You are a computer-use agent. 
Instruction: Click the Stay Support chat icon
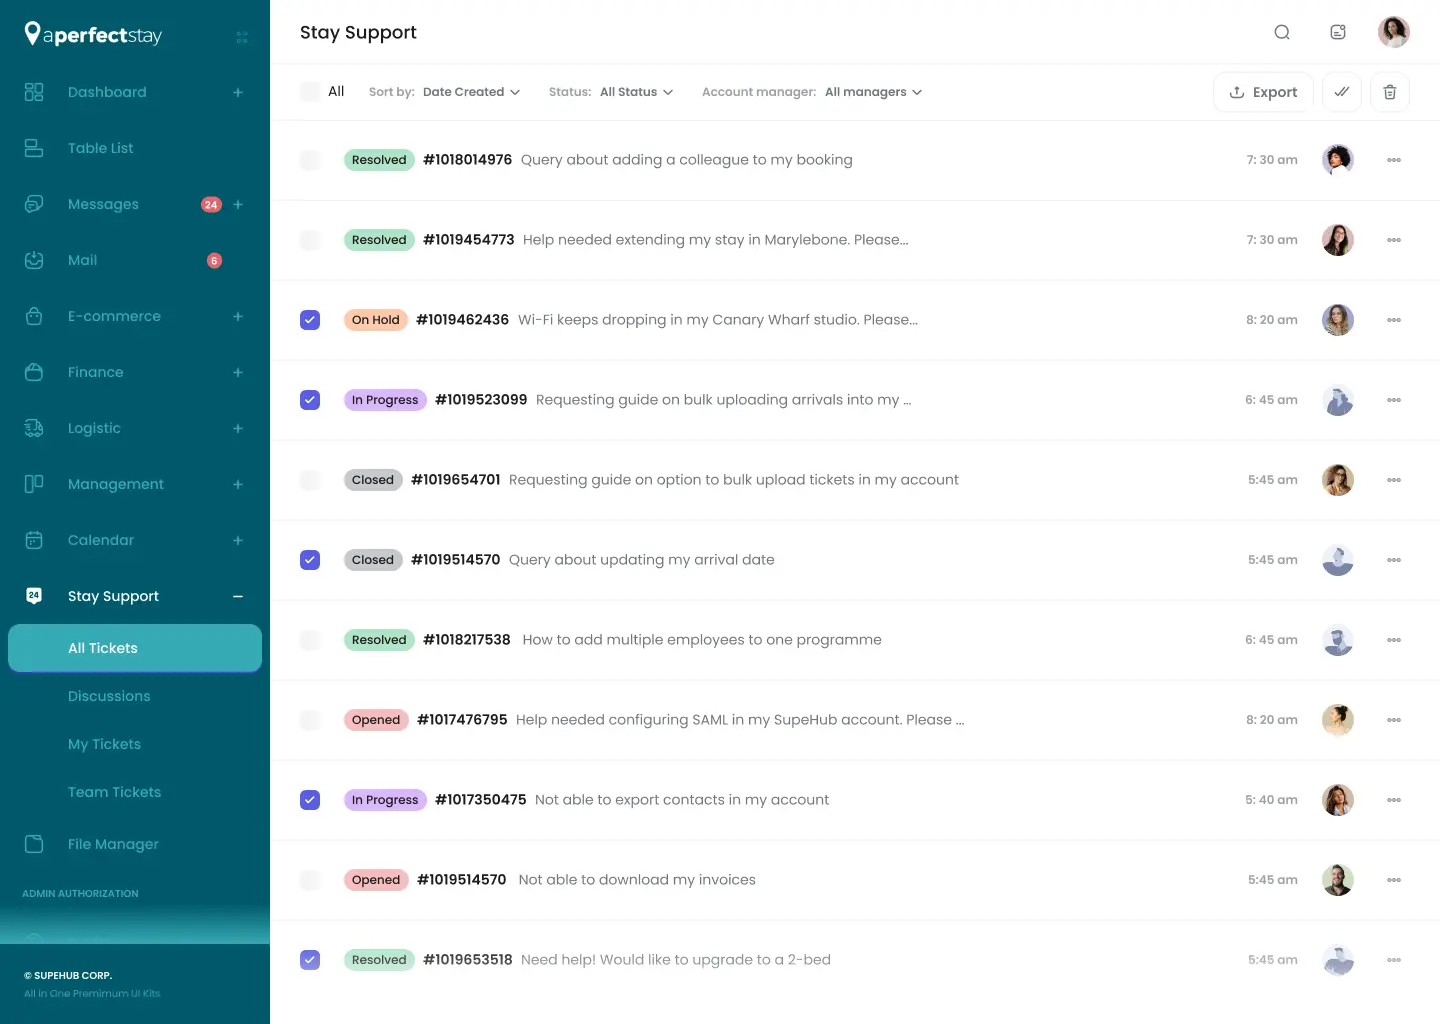pos(34,596)
